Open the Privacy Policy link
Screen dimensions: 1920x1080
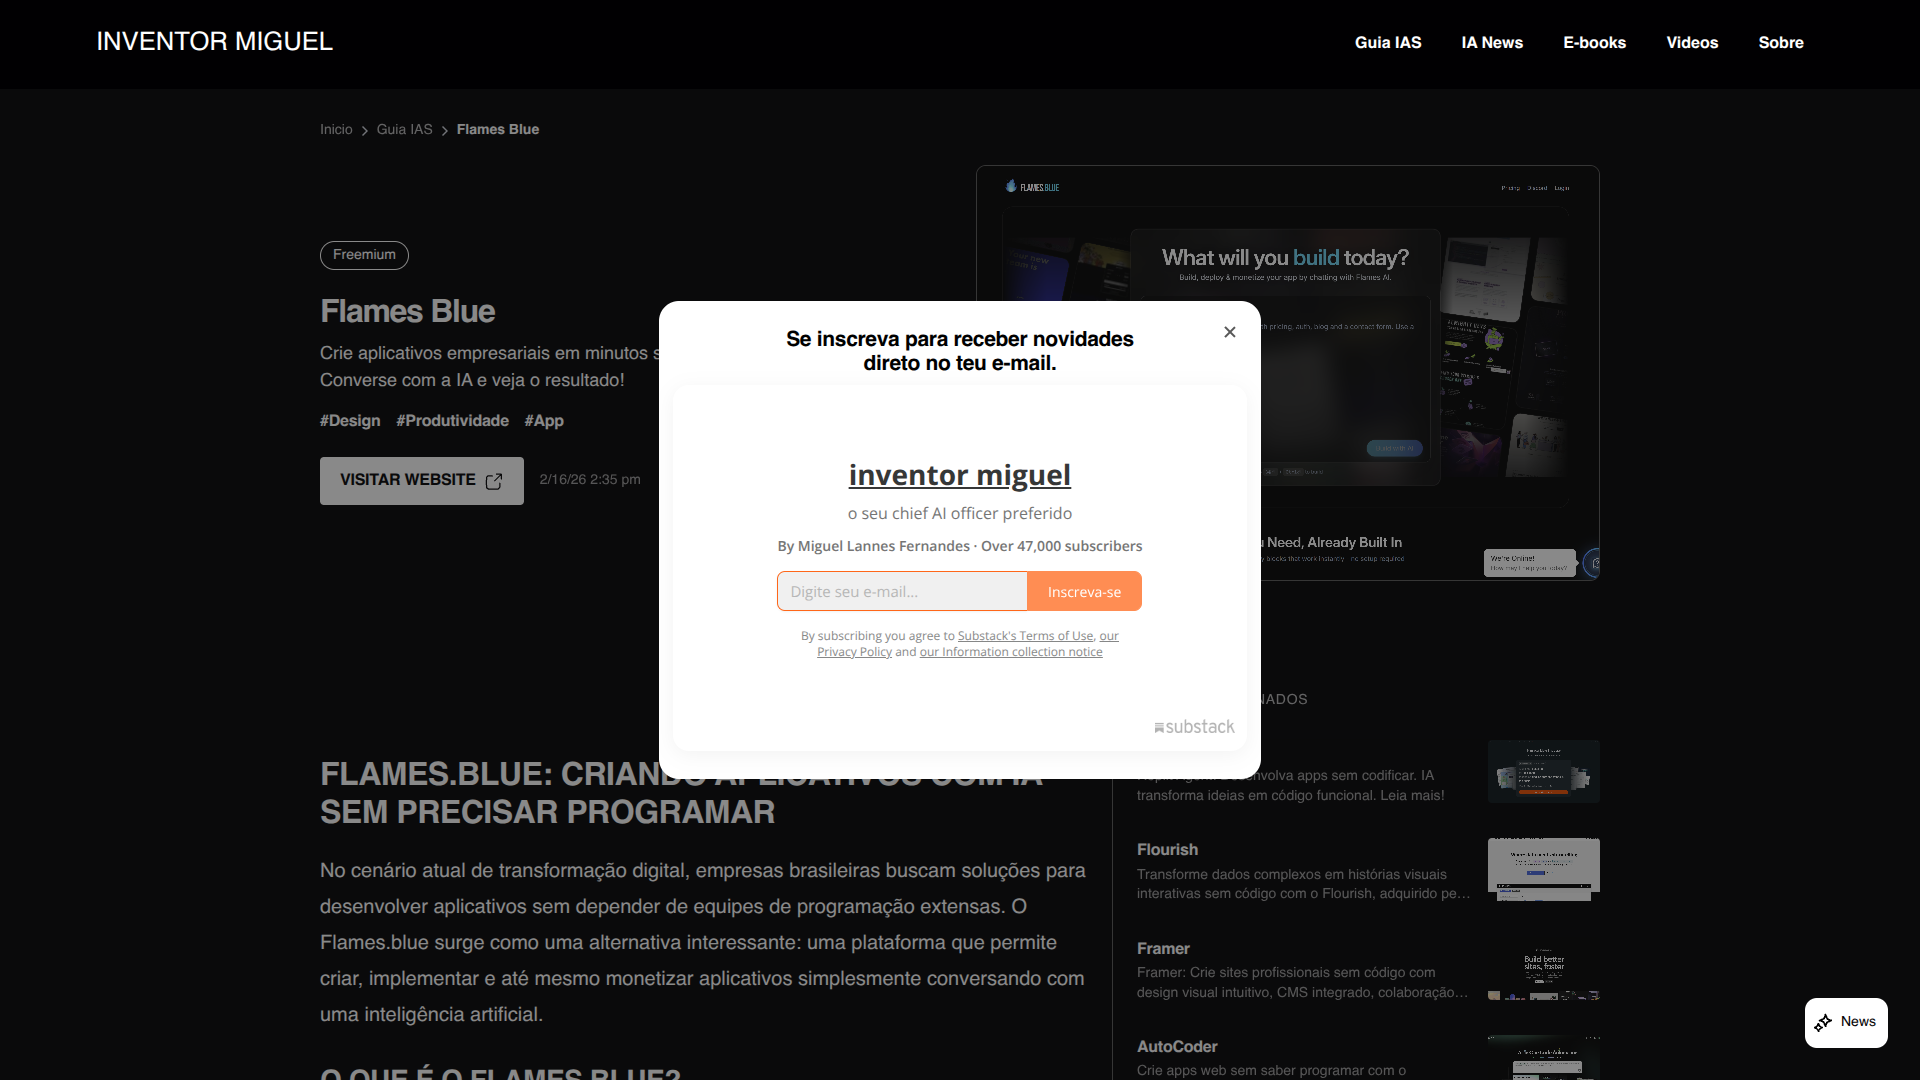854,652
